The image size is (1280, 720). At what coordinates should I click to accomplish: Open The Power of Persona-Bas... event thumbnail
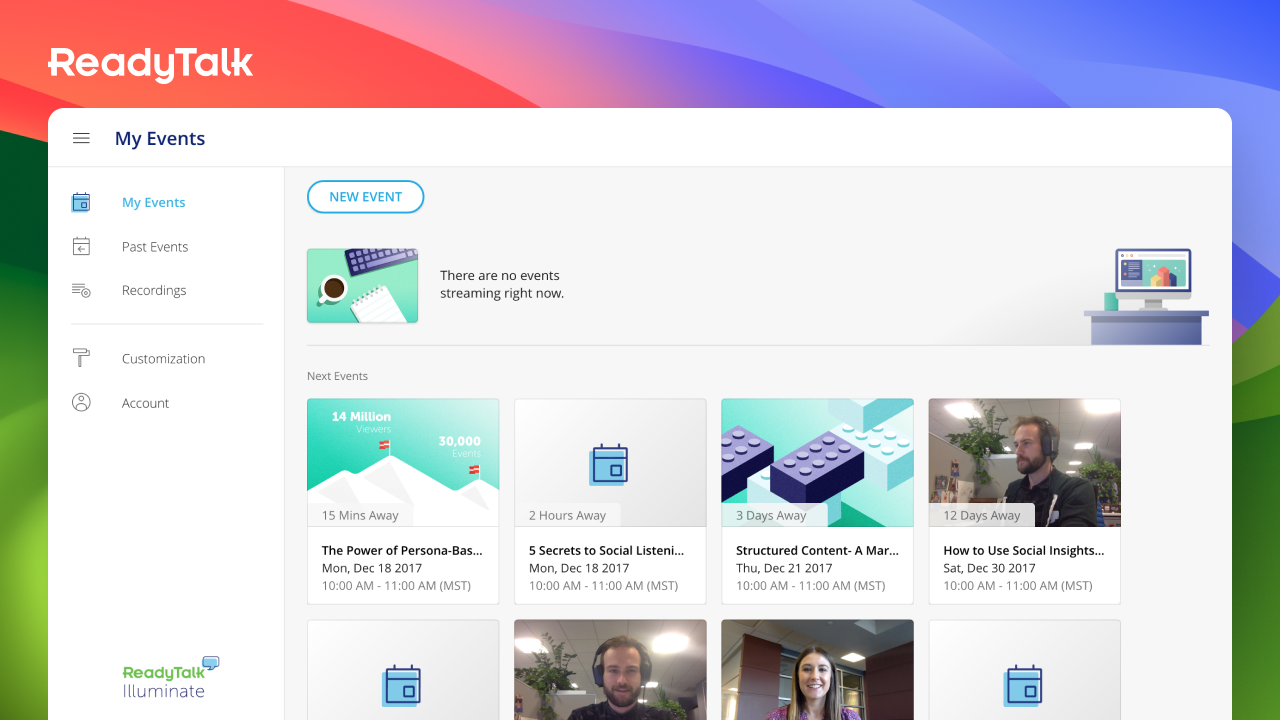tap(403, 462)
